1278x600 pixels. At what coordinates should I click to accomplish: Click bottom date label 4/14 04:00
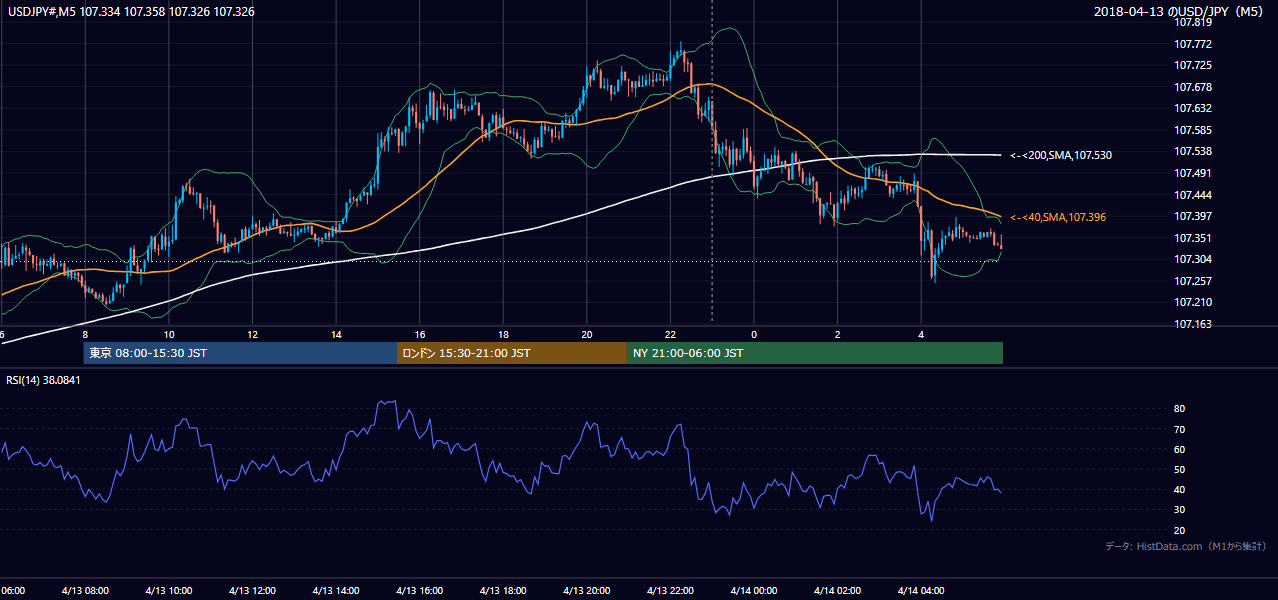[x=921, y=590]
